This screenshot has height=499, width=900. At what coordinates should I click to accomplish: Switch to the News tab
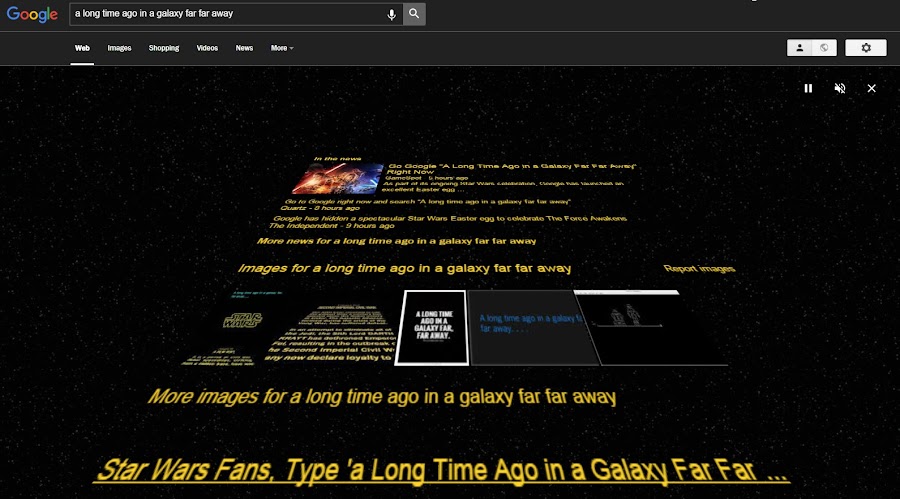click(244, 48)
